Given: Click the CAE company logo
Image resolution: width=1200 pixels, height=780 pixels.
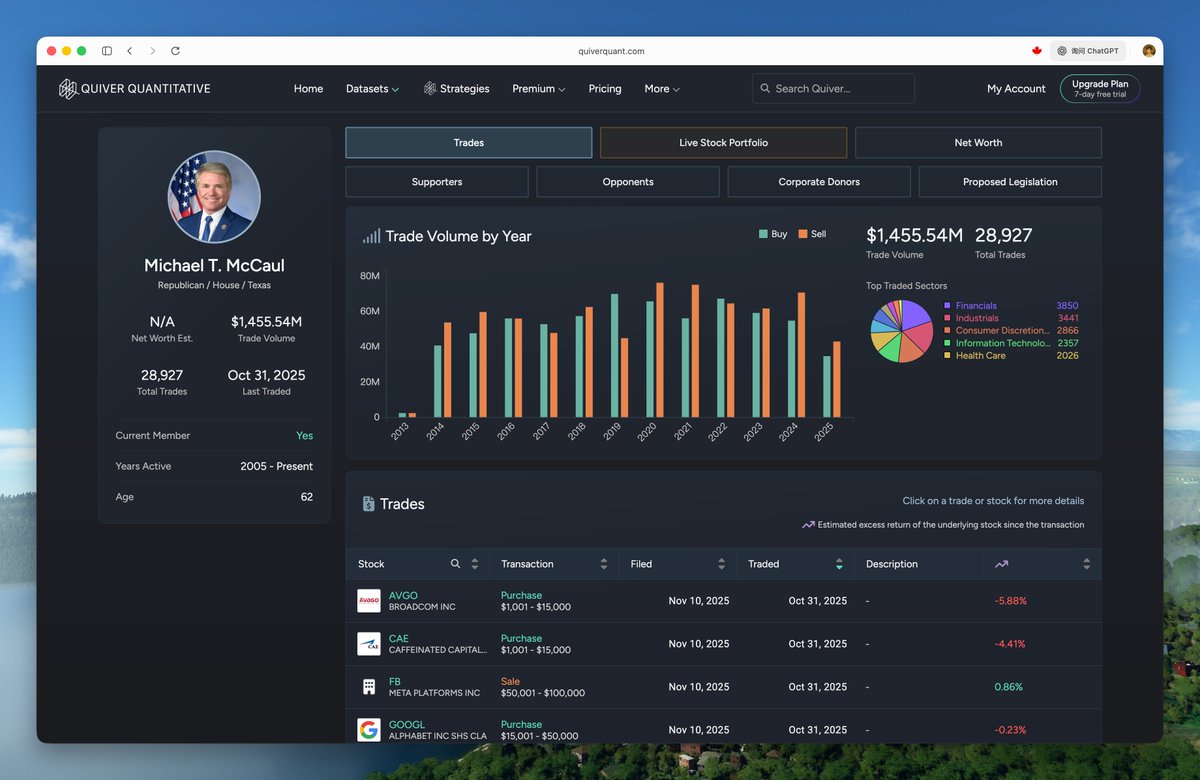Looking at the screenshot, I should 369,644.
